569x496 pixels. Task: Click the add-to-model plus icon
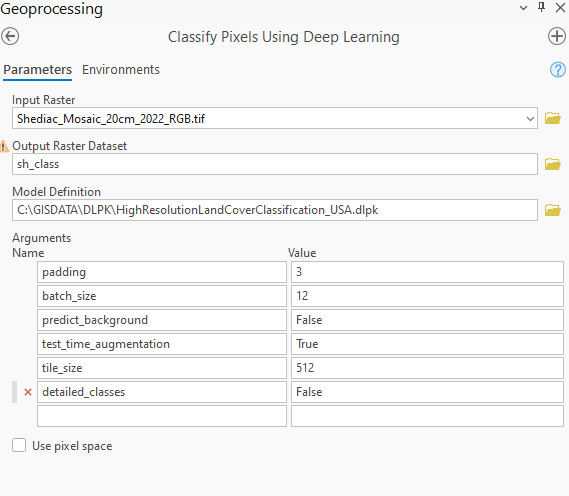pyautogui.click(x=557, y=36)
